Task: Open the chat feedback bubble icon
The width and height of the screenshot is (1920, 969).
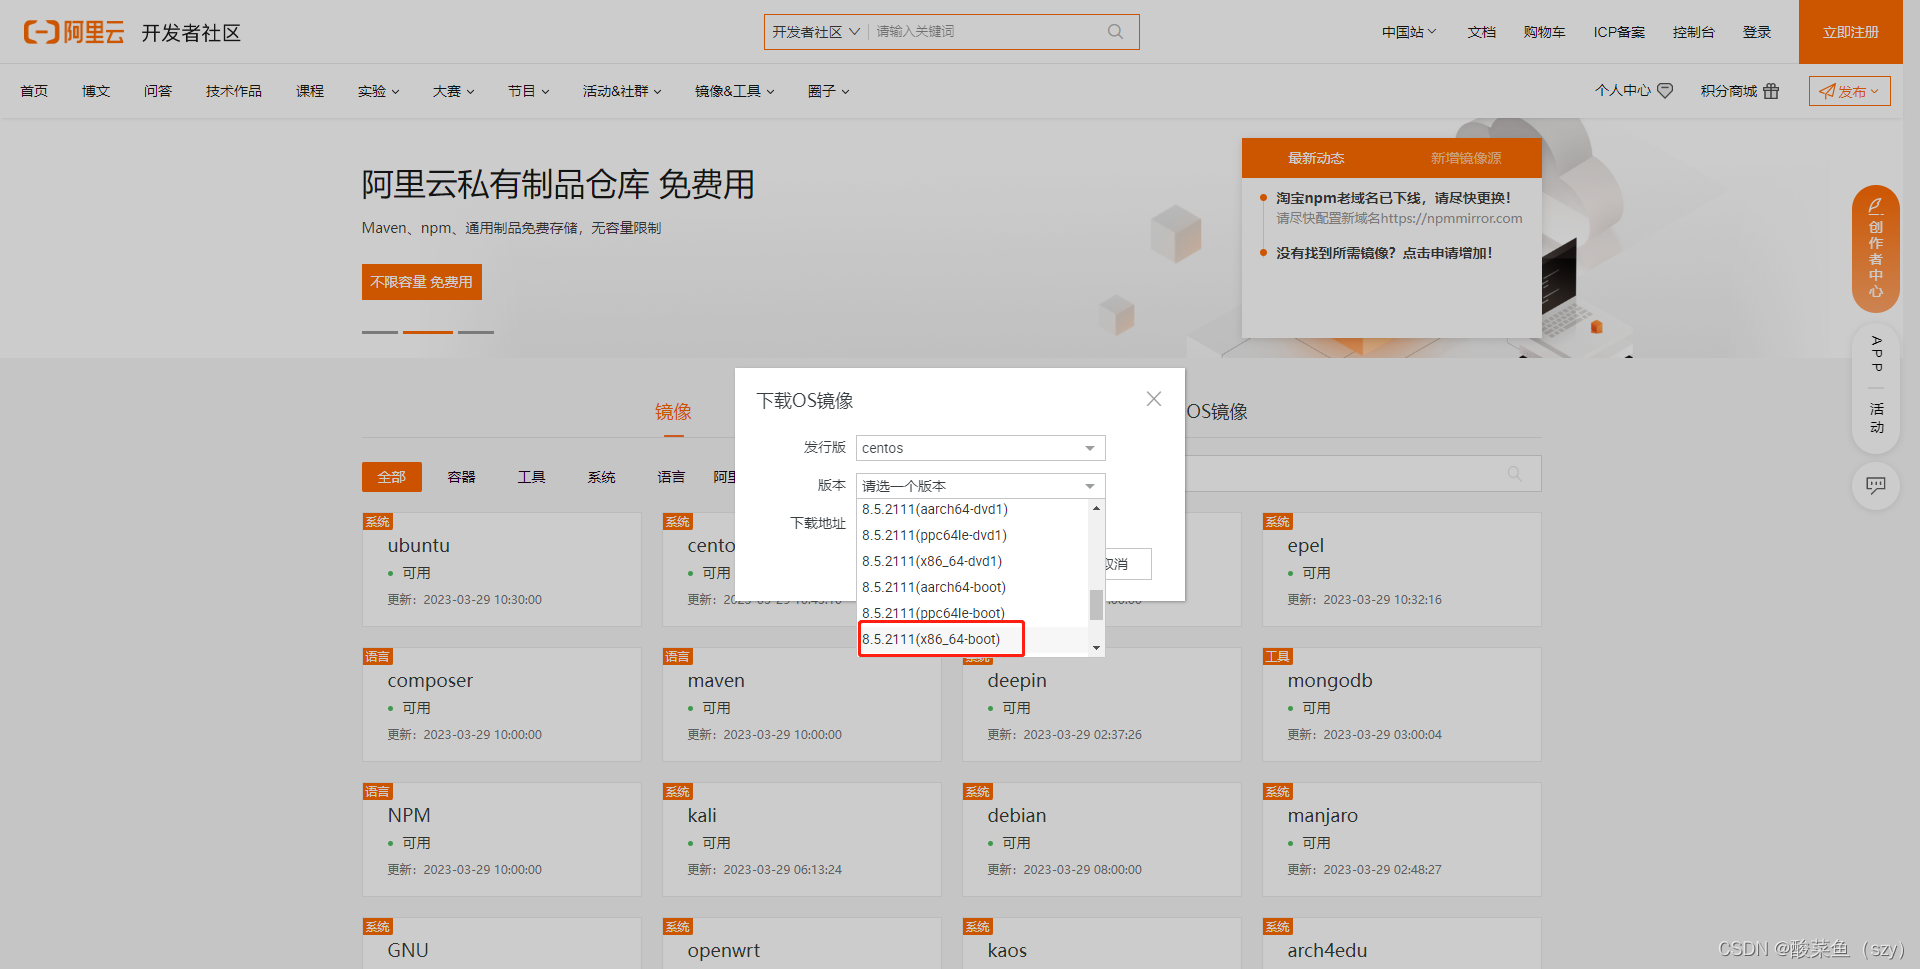Action: pos(1876,486)
